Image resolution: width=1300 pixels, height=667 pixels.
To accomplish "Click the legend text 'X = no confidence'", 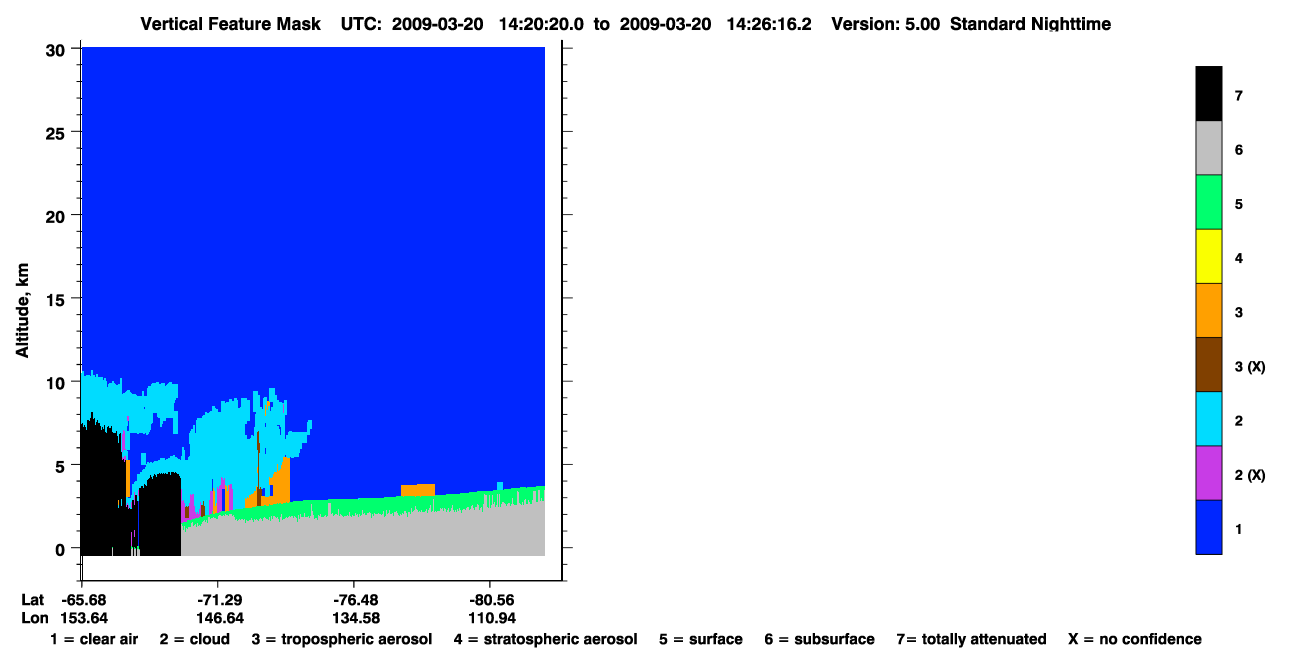I will [x=1134, y=639].
